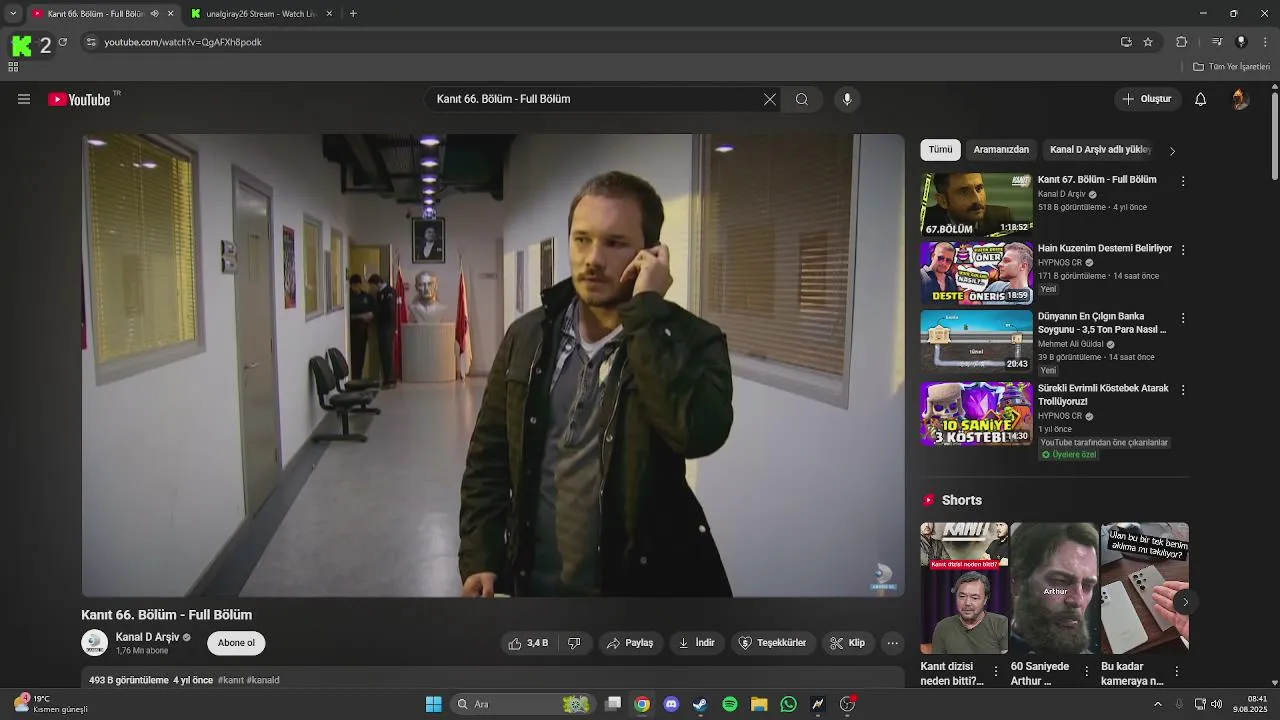Screen dimensions: 1280x720
Task: Select the Tümü filter chip
Action: coord(940,150)
